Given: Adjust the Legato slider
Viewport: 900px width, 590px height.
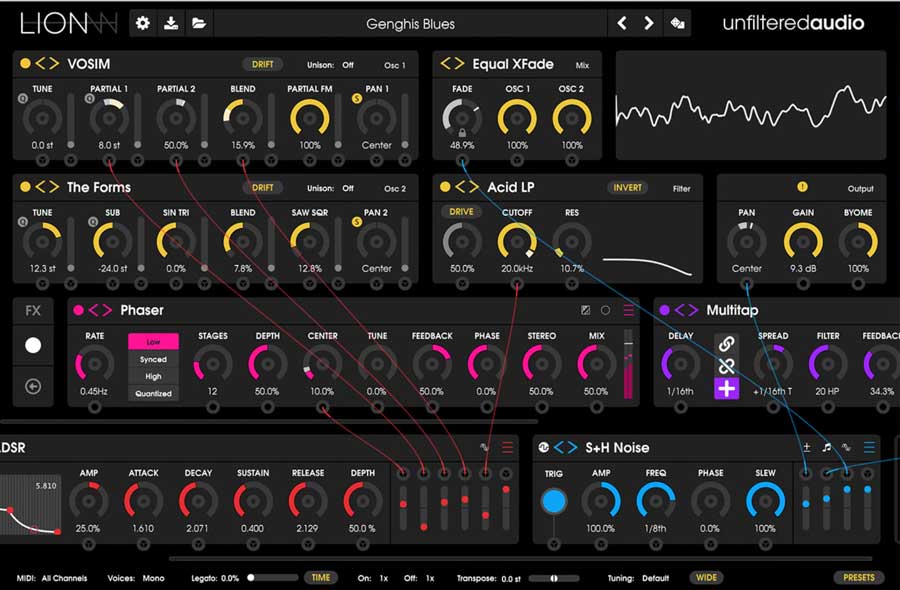Looking at the screenshot, I should (272, 578).
